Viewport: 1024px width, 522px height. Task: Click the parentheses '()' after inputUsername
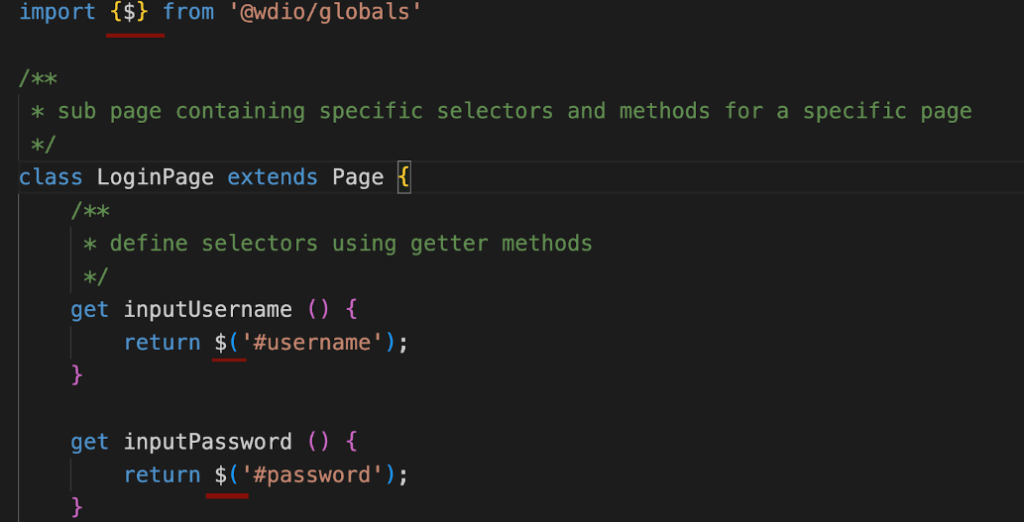318,310
